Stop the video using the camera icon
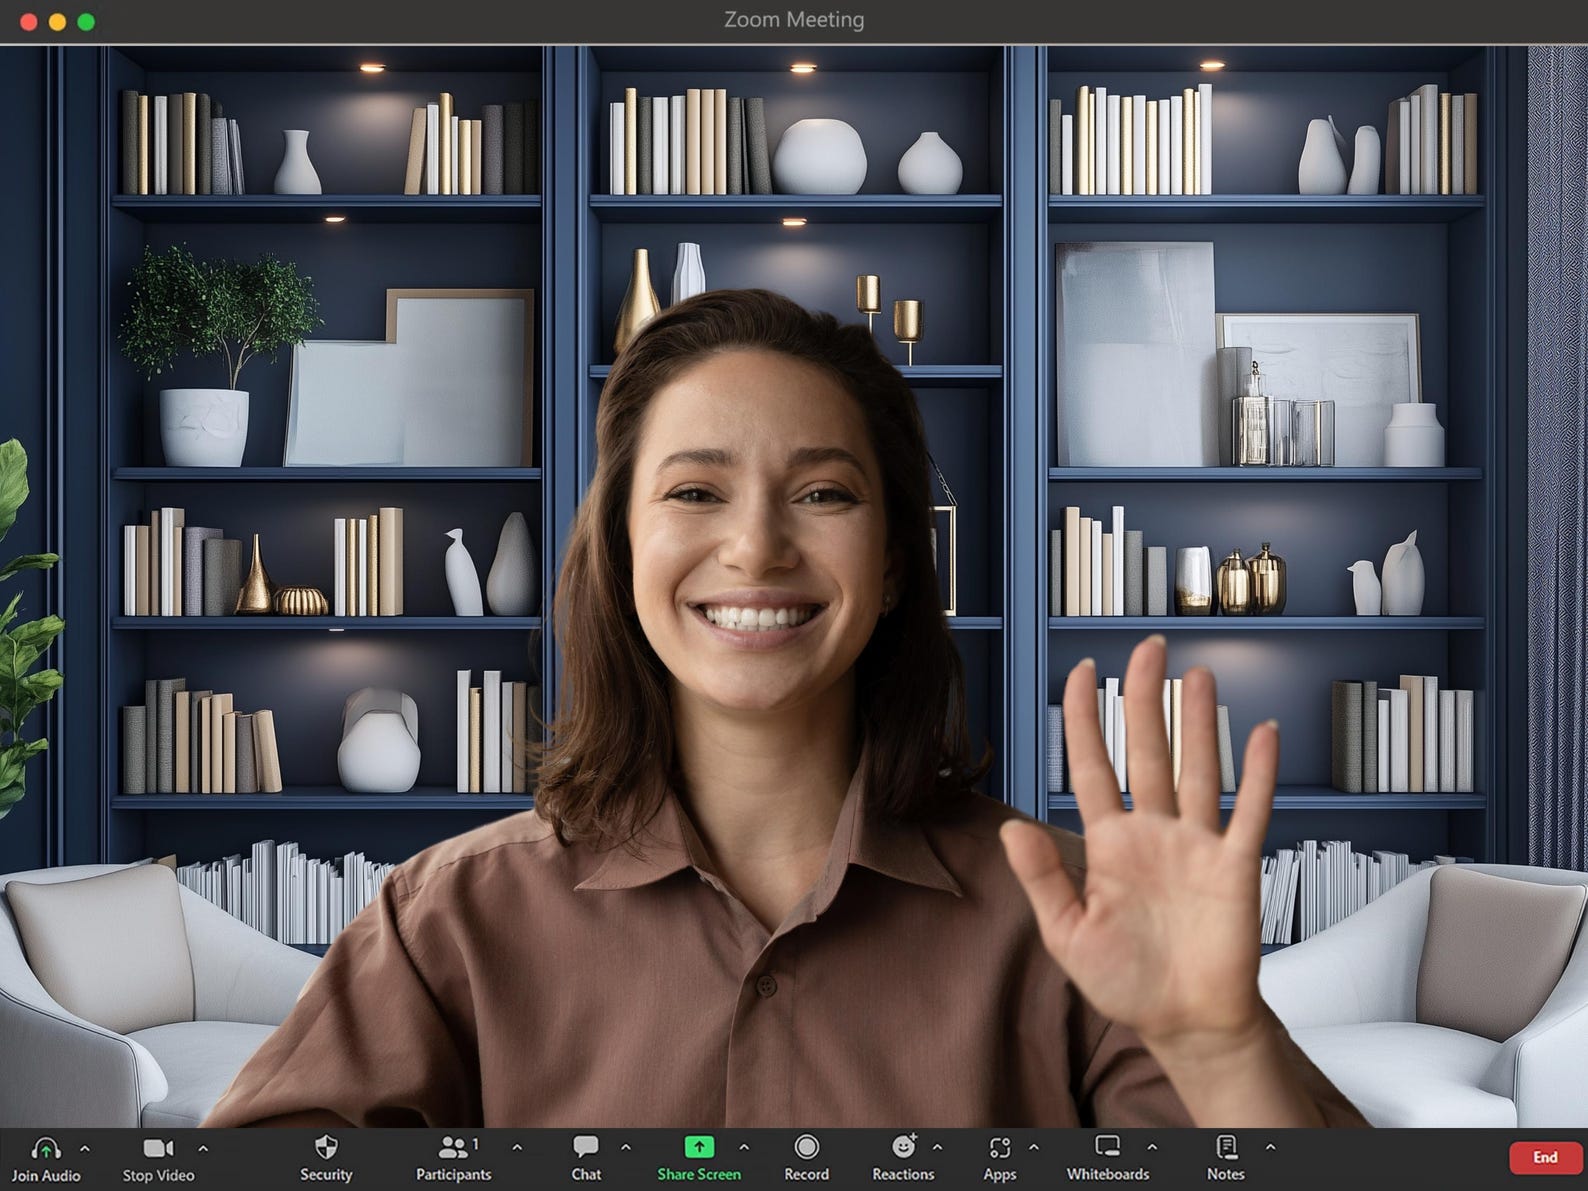 pos(158,1148)
